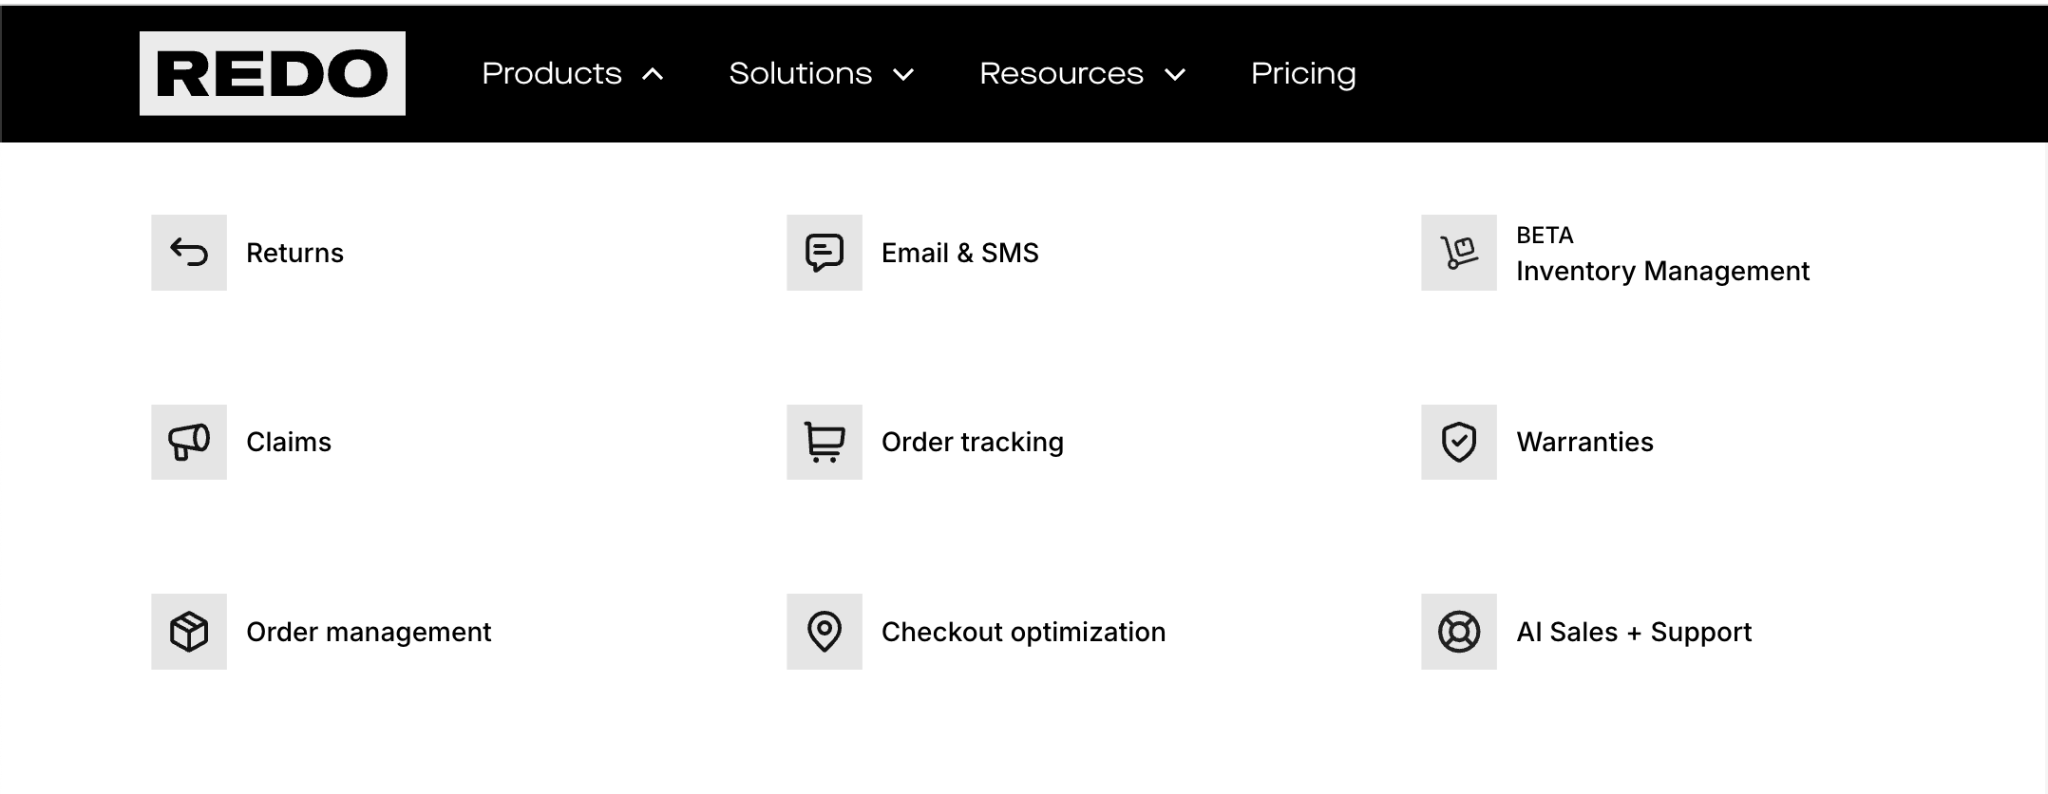
Task: Go to the Returns product link
Action: click(x=294, y=253)
